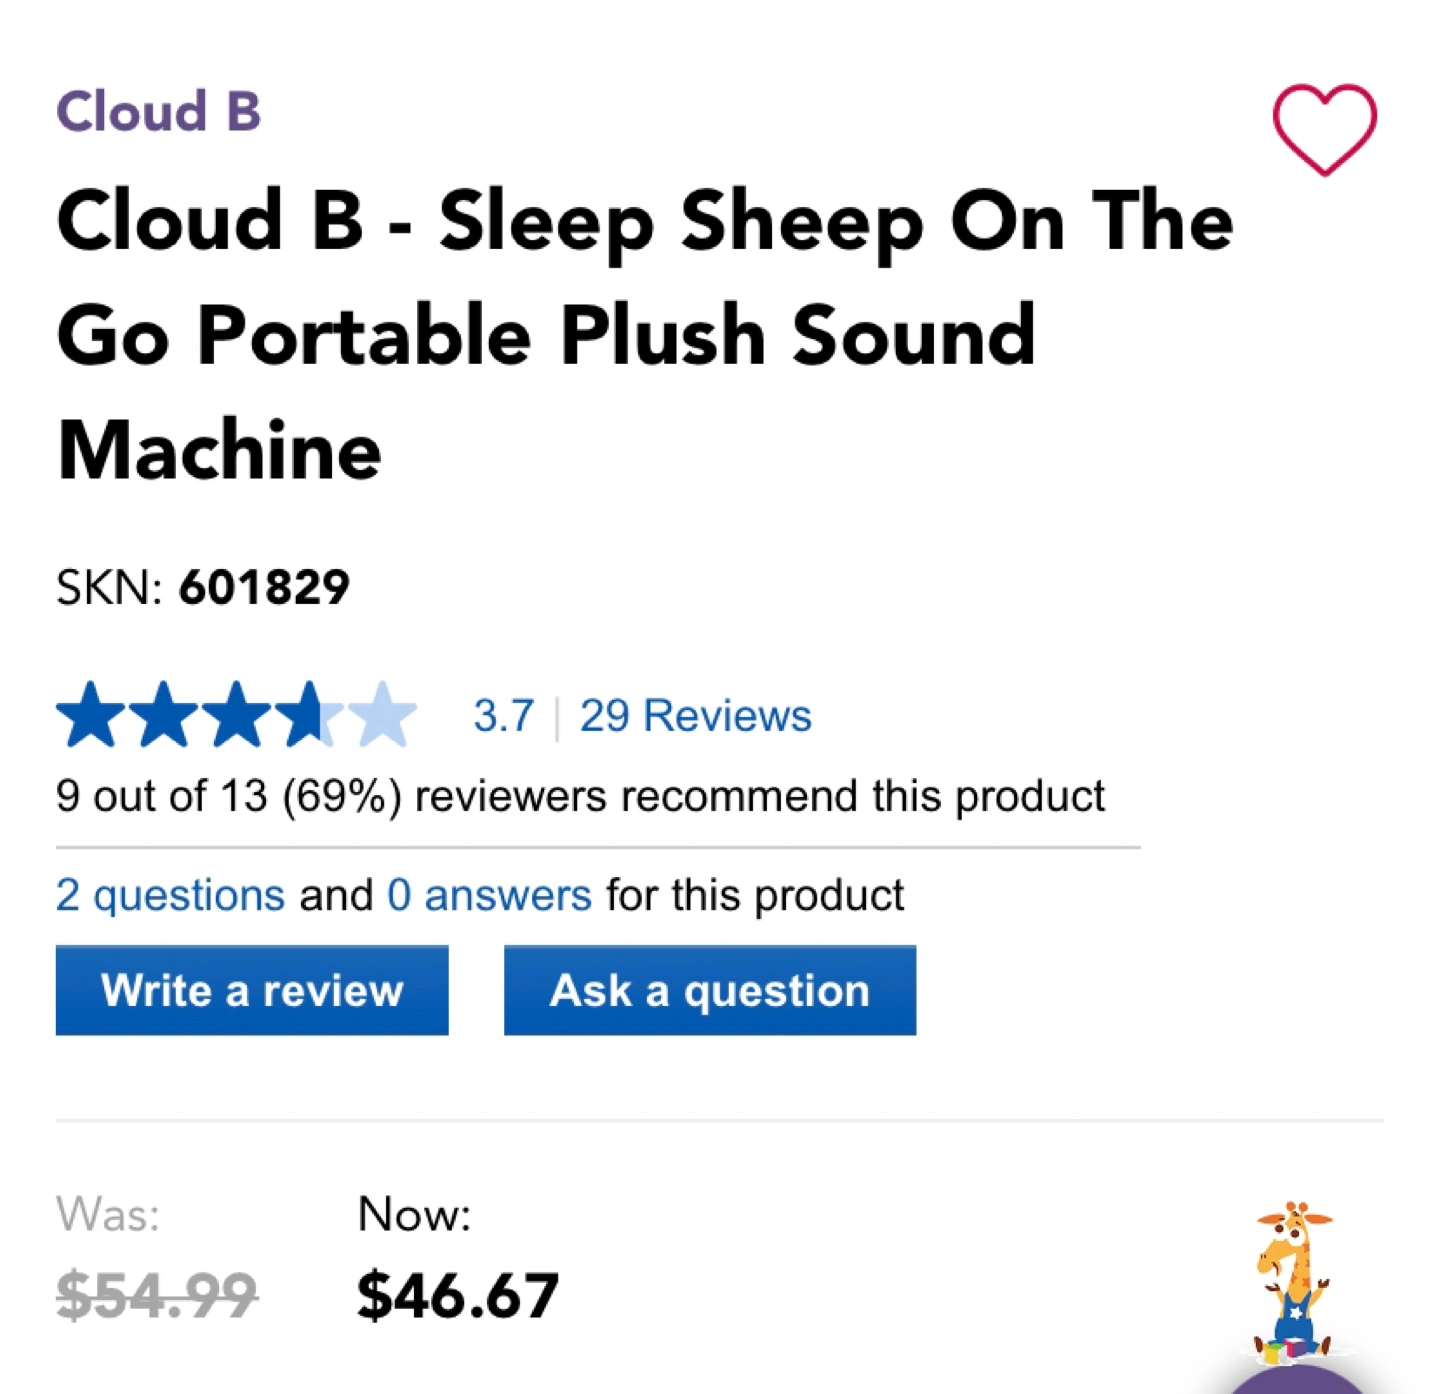Add product to wishlist with heart icon
1440x1394 pixels.
(1324, 130)
